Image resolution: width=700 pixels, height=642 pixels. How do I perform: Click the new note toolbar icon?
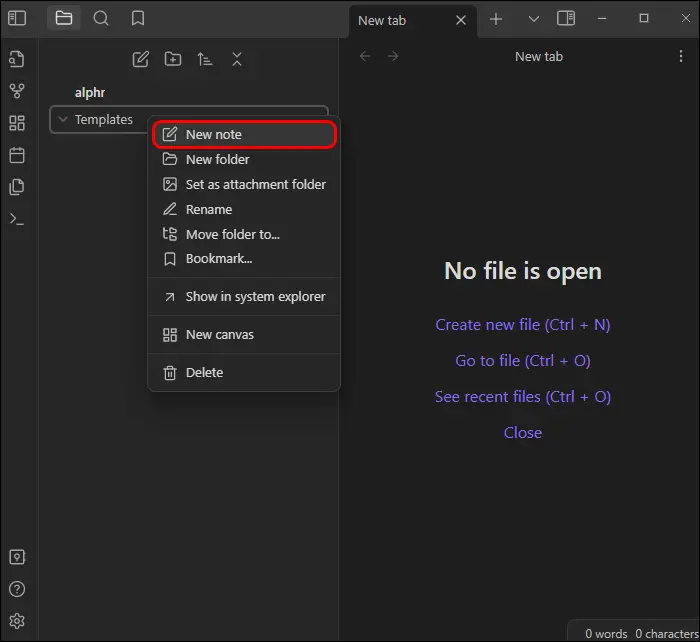click(141, 59)
